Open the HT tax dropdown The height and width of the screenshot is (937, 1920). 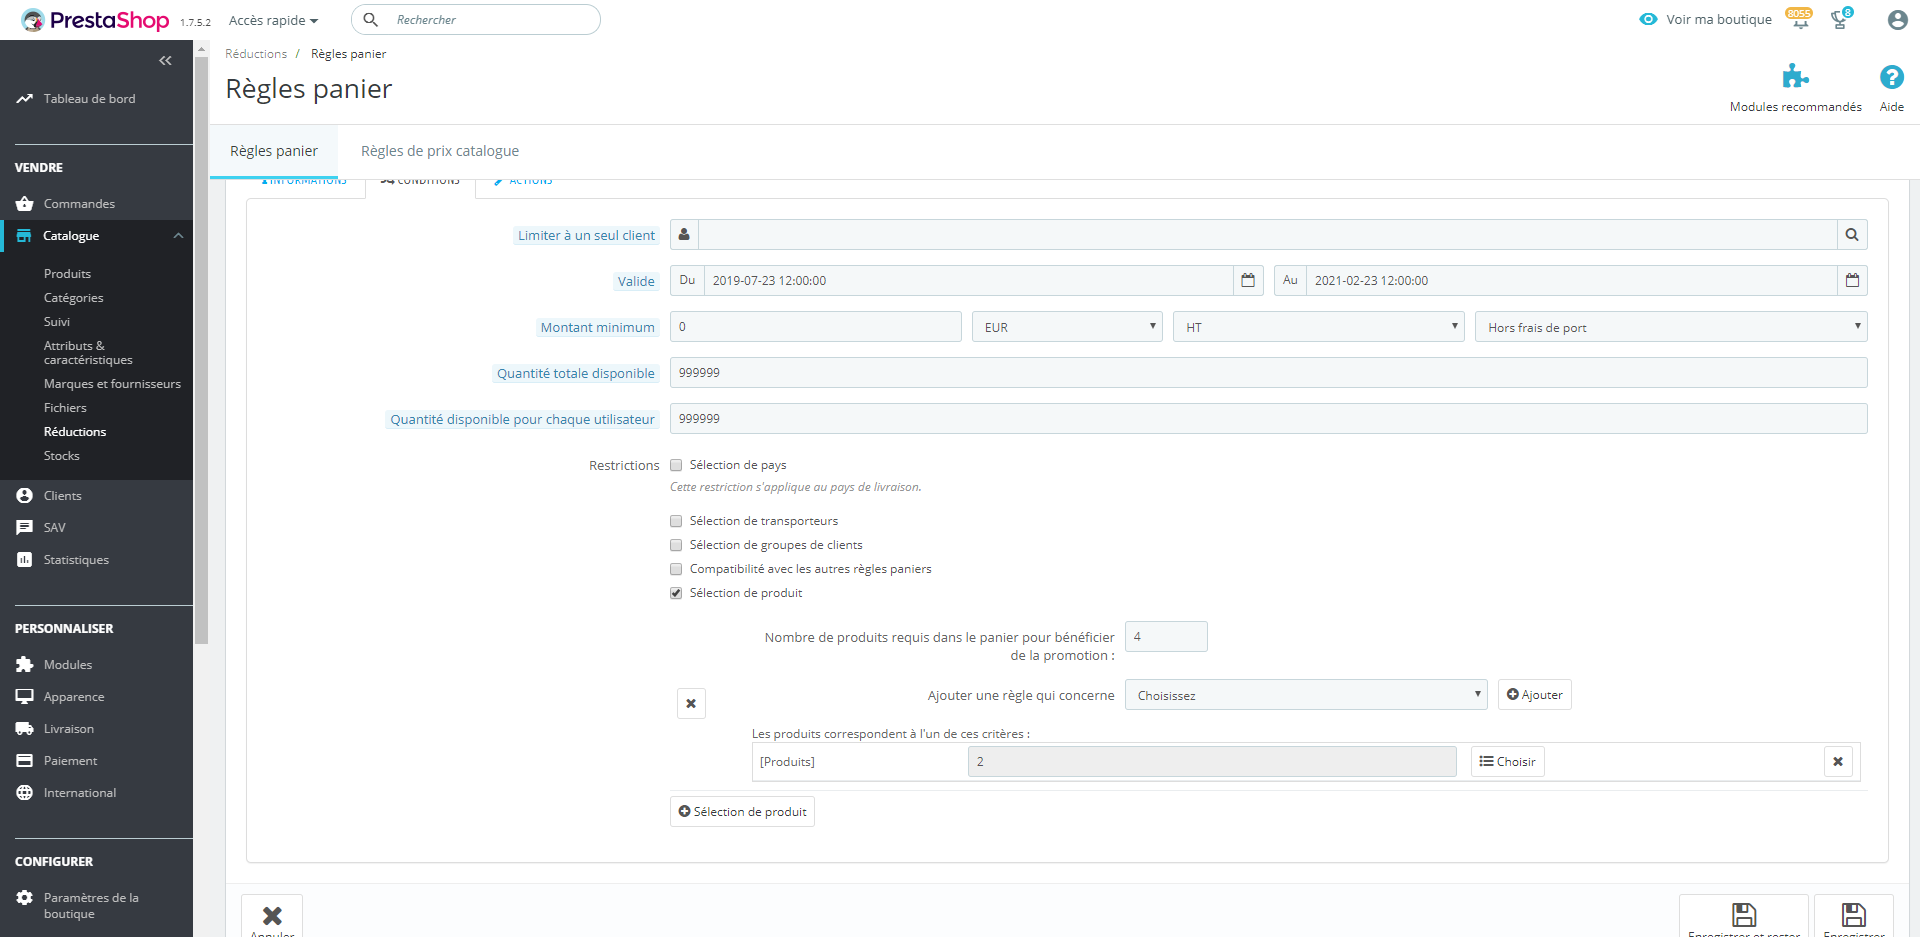click(x=1319, y=327)
